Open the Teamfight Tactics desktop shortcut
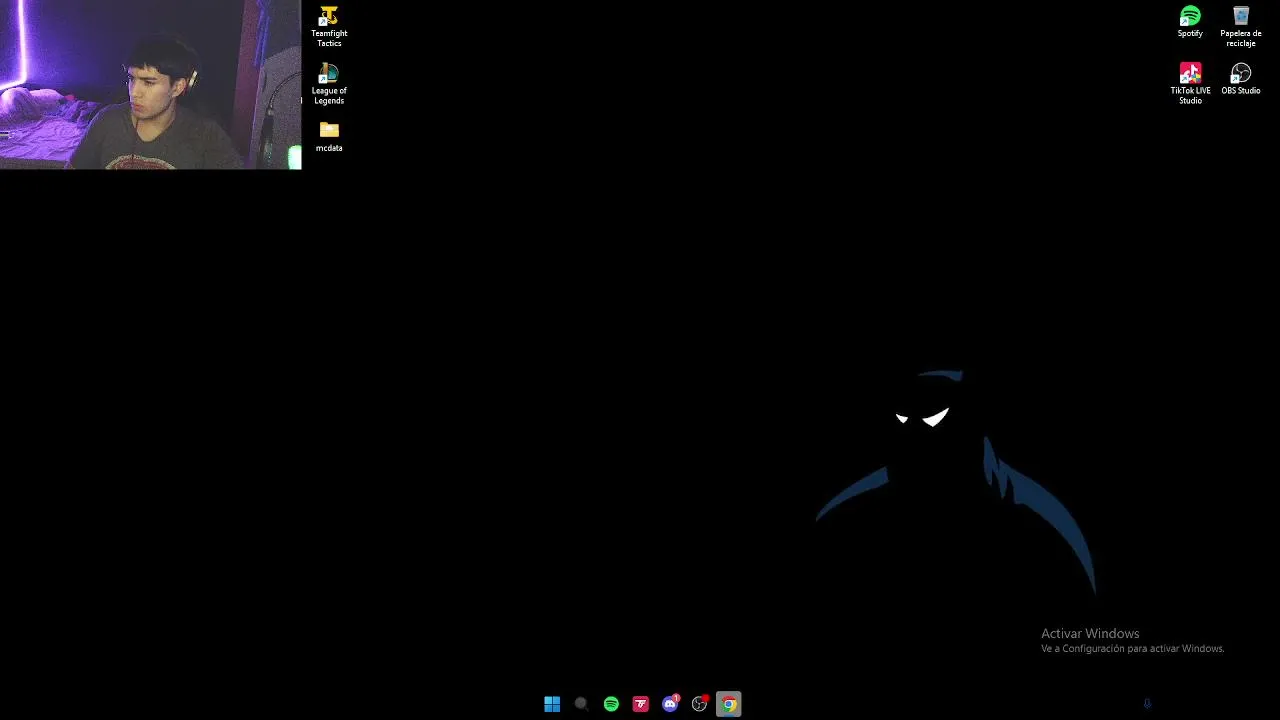This screenshot has height=720, width=1280. [329, 26]
